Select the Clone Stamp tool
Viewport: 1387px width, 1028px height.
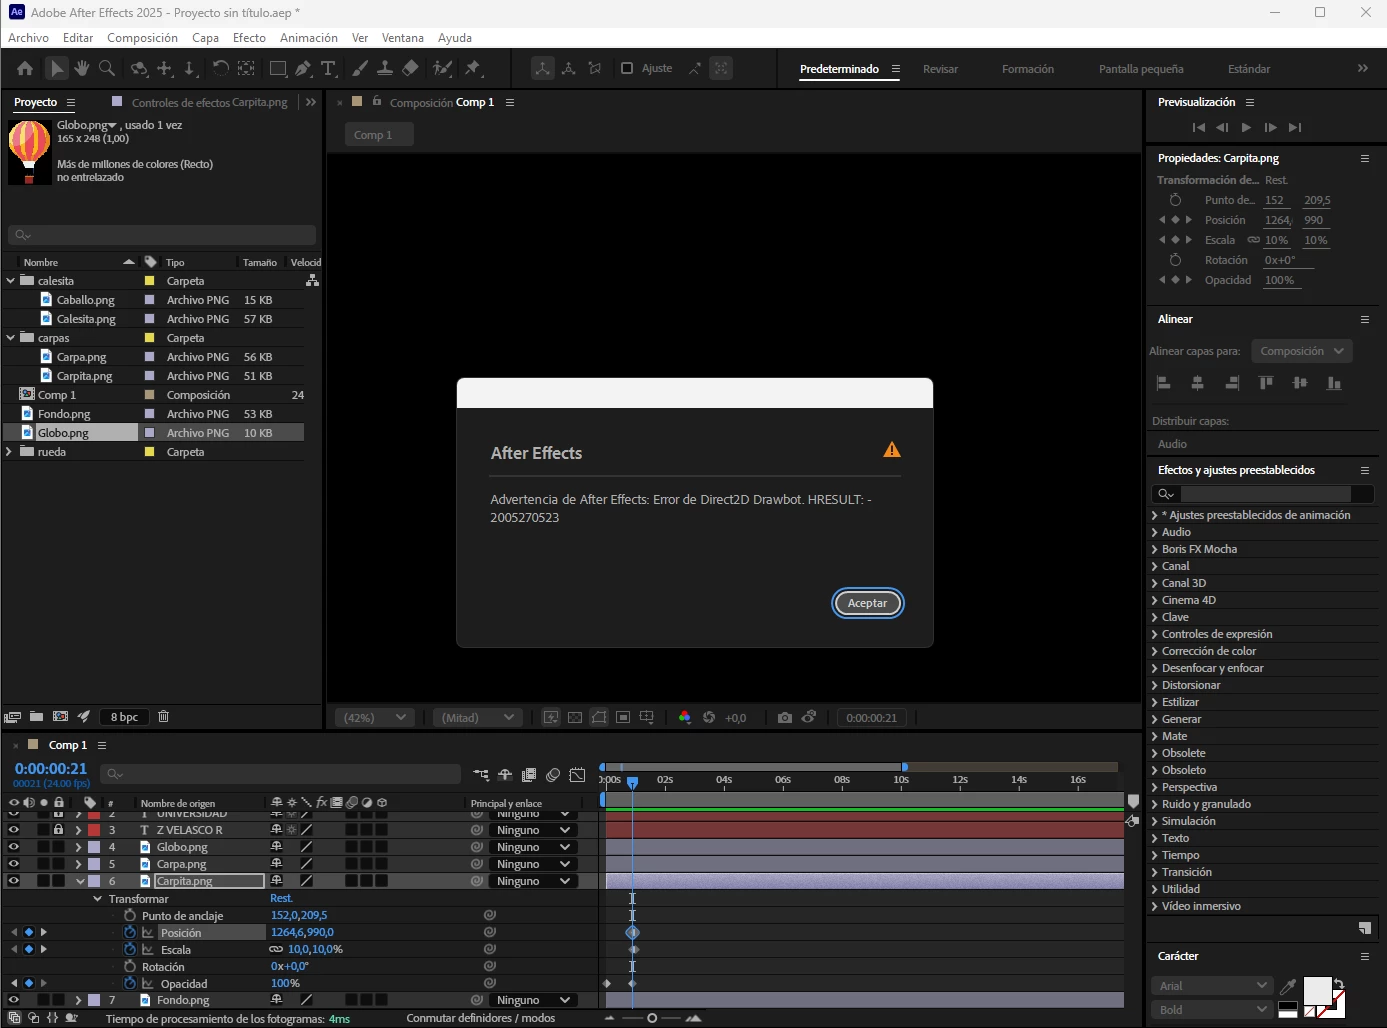tap(385, 68)
